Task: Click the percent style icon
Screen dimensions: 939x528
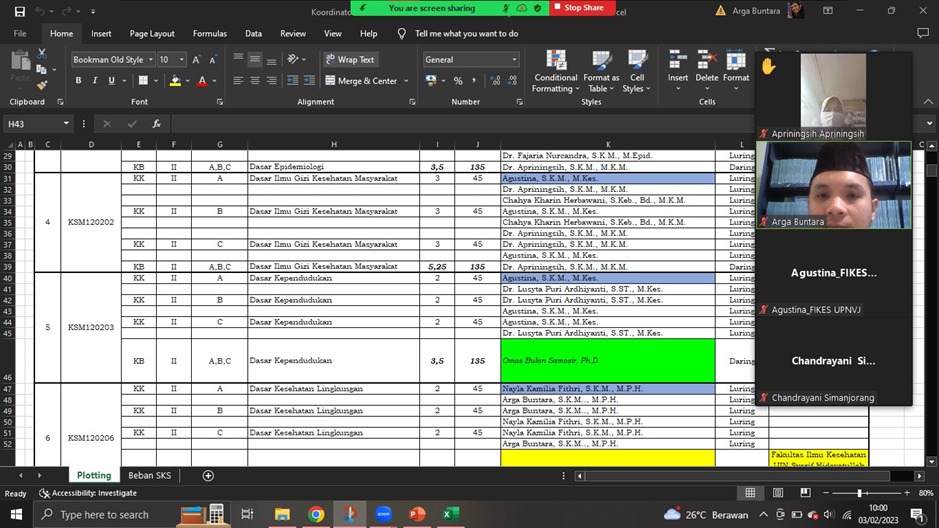Action: click(458, 81)
